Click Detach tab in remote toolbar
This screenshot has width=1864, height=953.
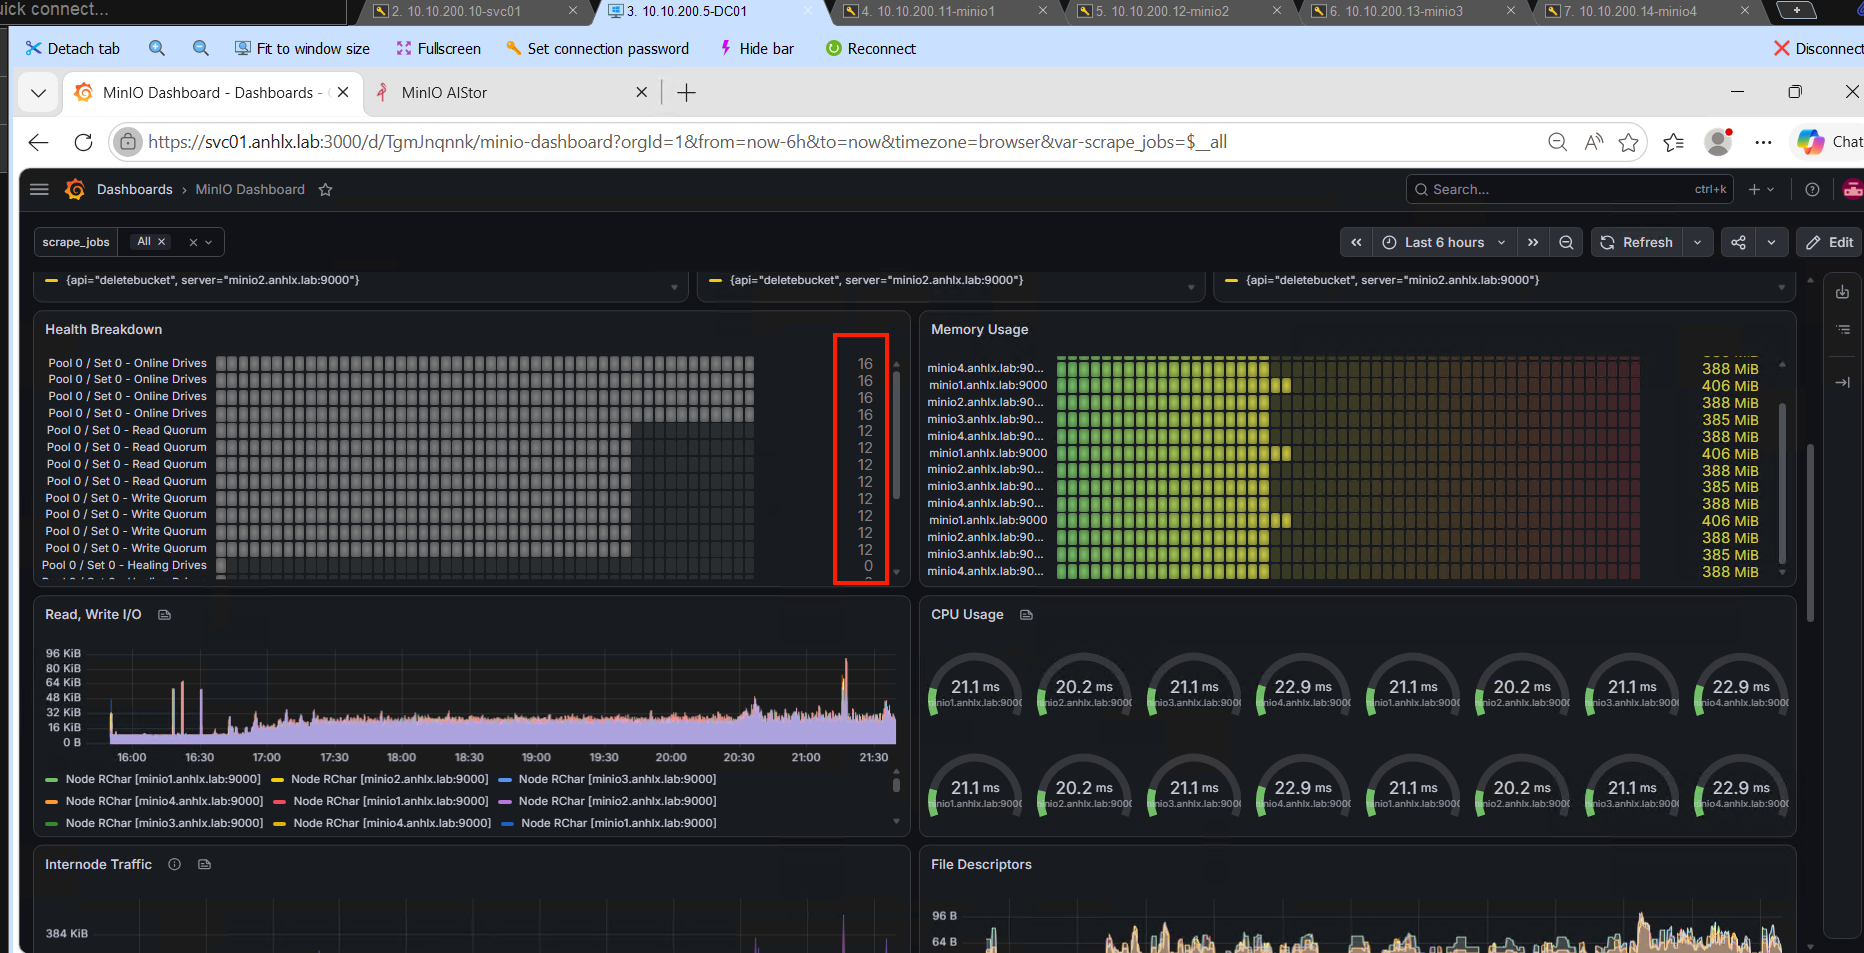click(72, 48)
